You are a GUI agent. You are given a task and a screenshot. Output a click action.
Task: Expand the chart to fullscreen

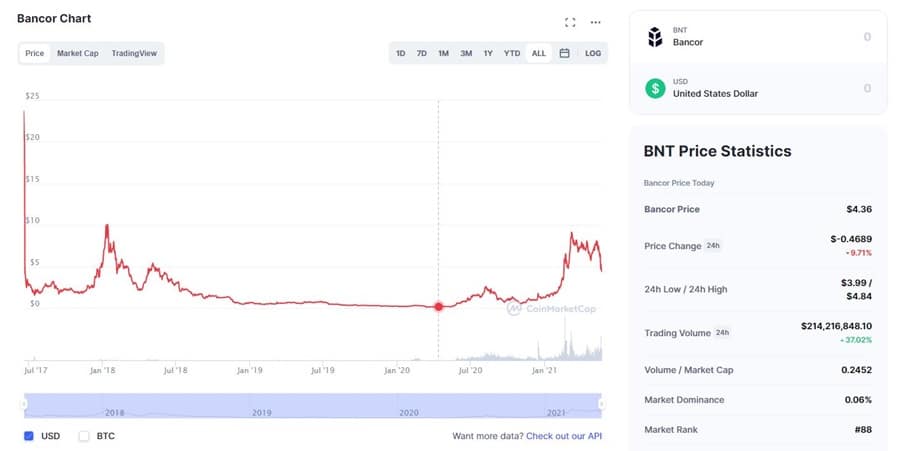pyautogui.click(x=570, y=22)
